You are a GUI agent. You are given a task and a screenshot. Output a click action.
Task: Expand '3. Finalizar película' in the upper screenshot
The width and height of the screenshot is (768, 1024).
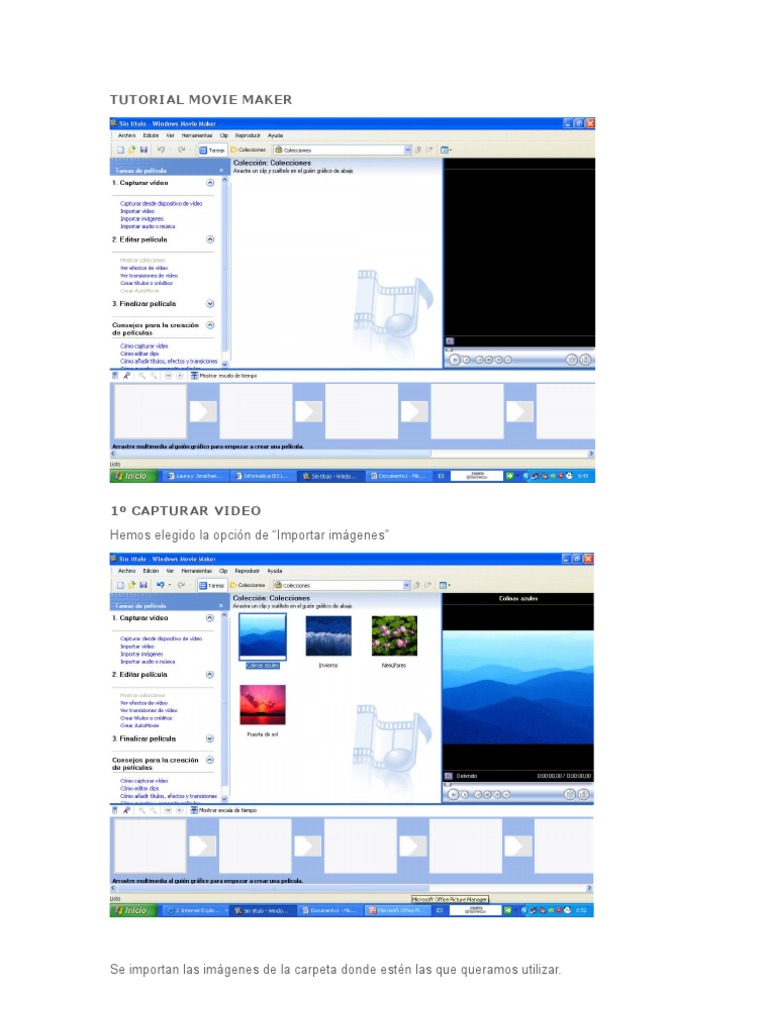point(210,304)
